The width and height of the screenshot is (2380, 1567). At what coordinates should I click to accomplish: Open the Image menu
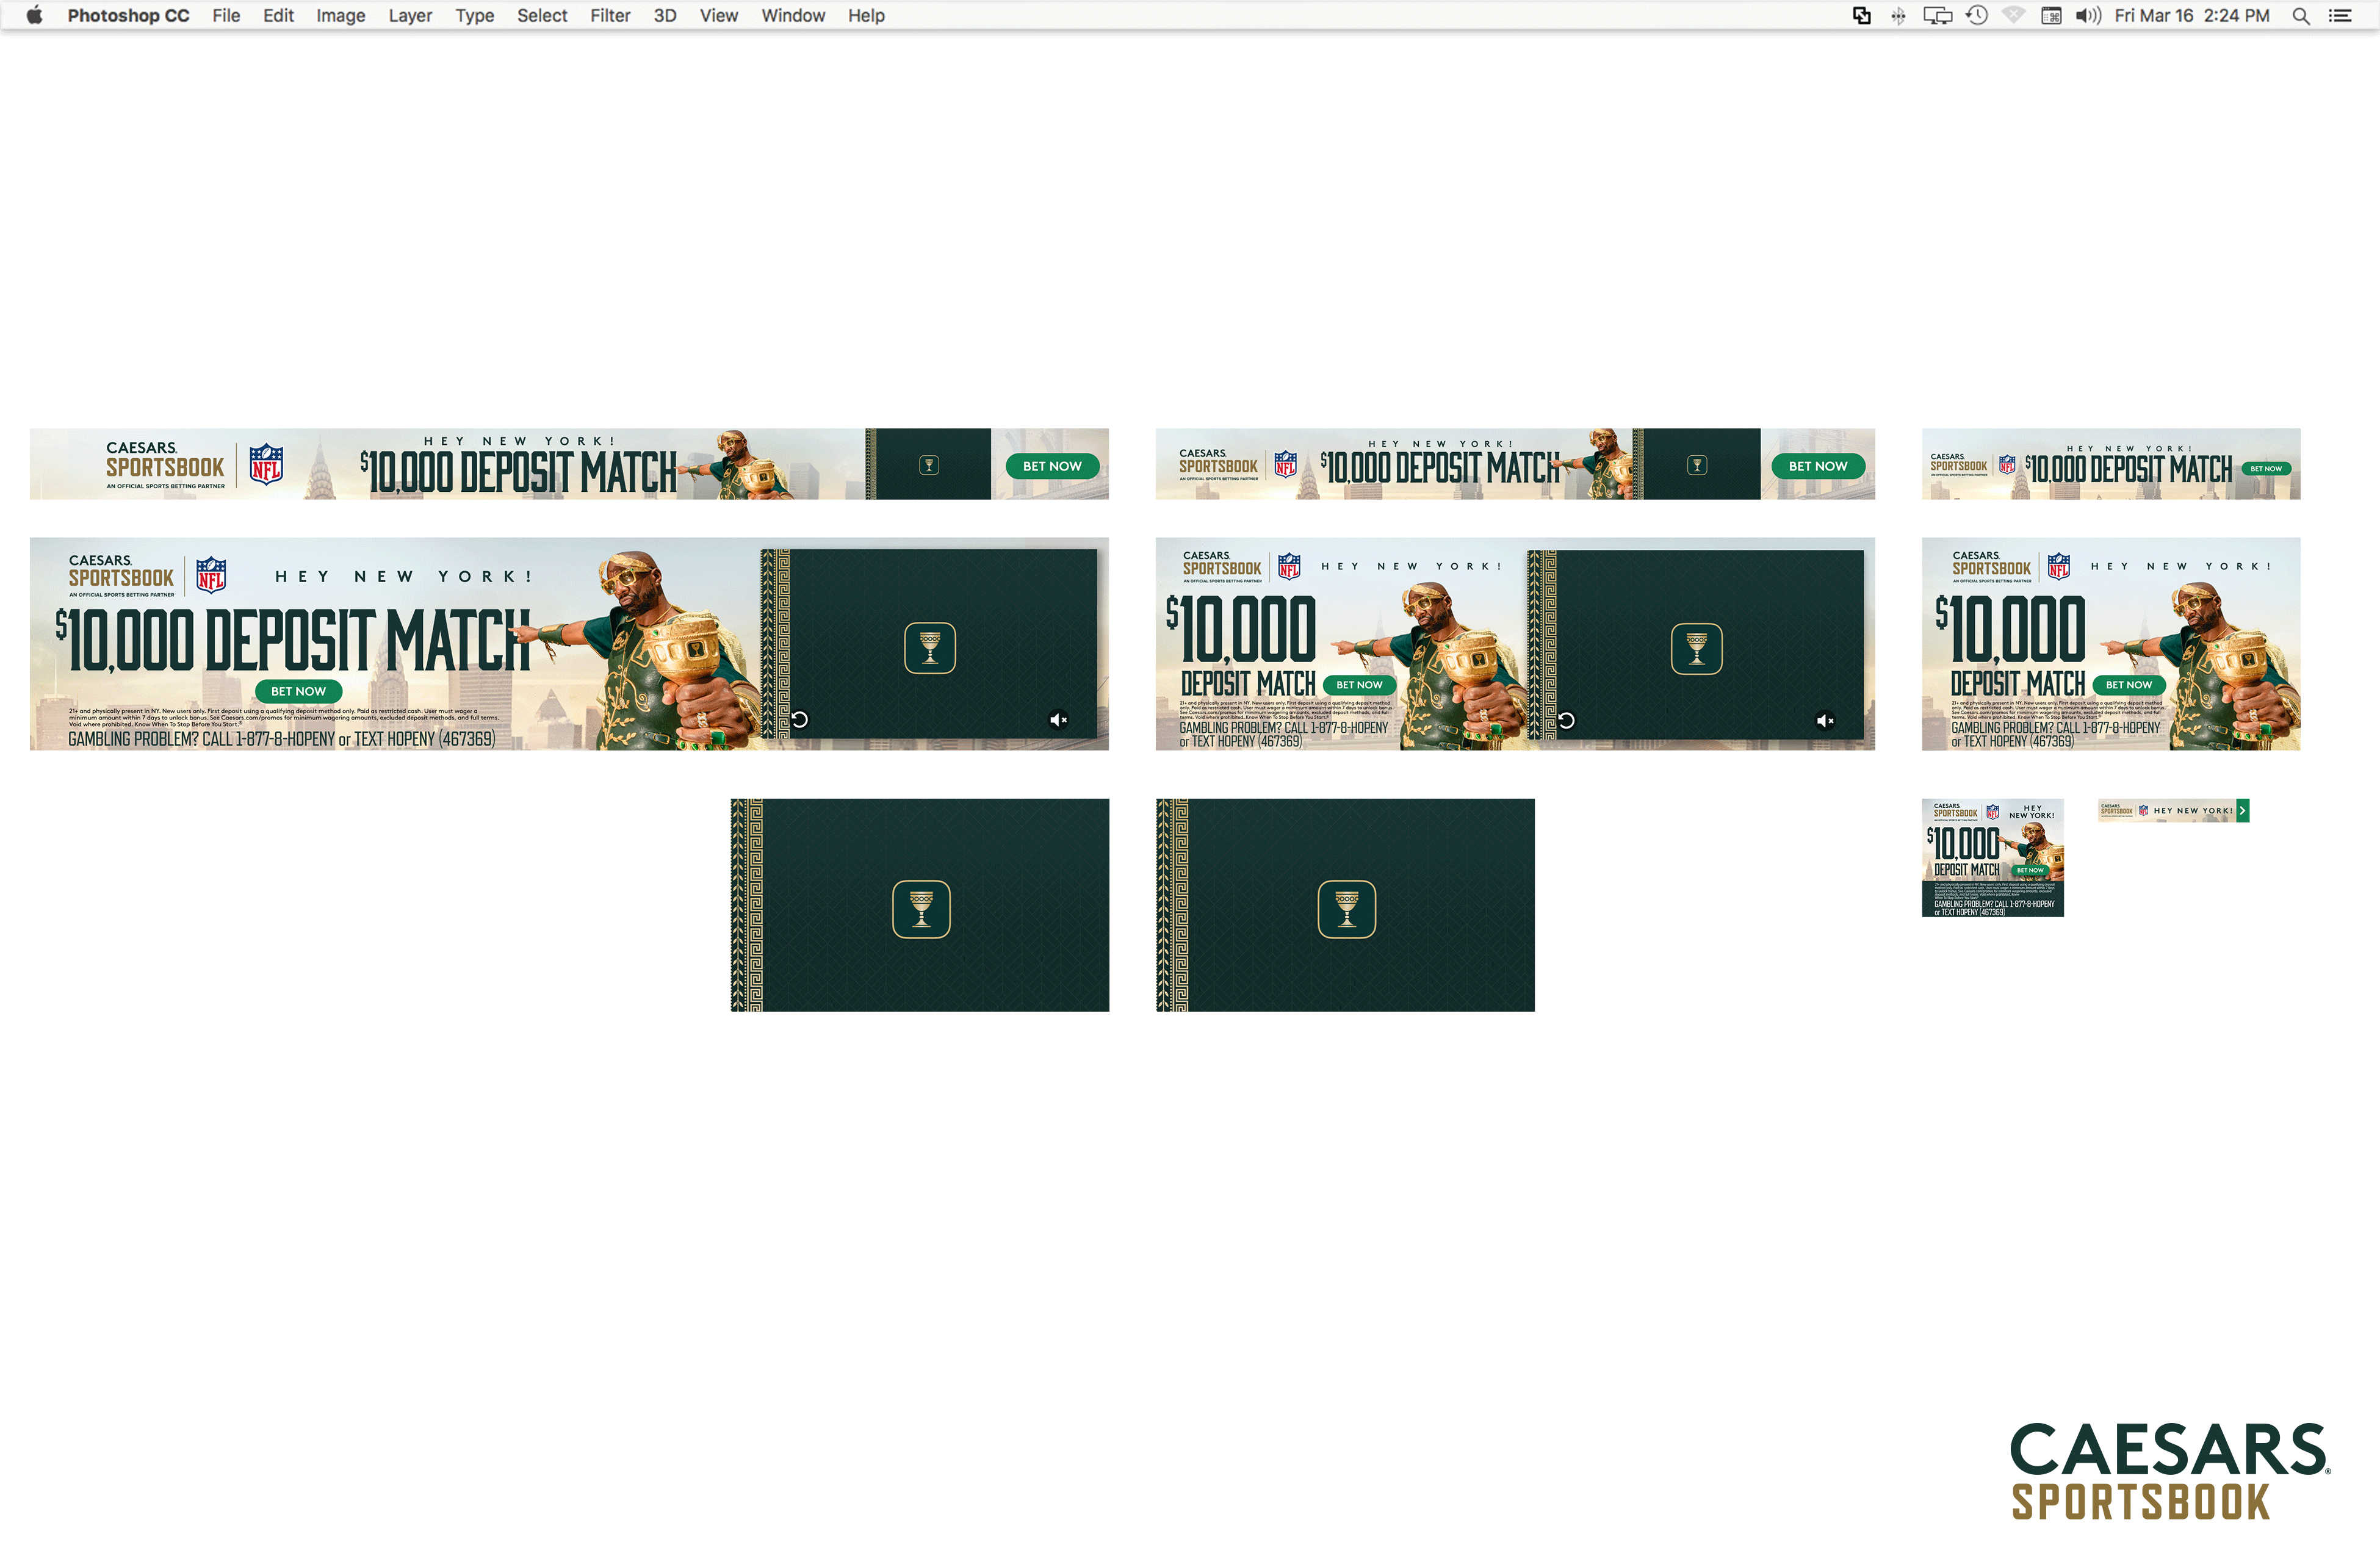click(x=341, y=15)
